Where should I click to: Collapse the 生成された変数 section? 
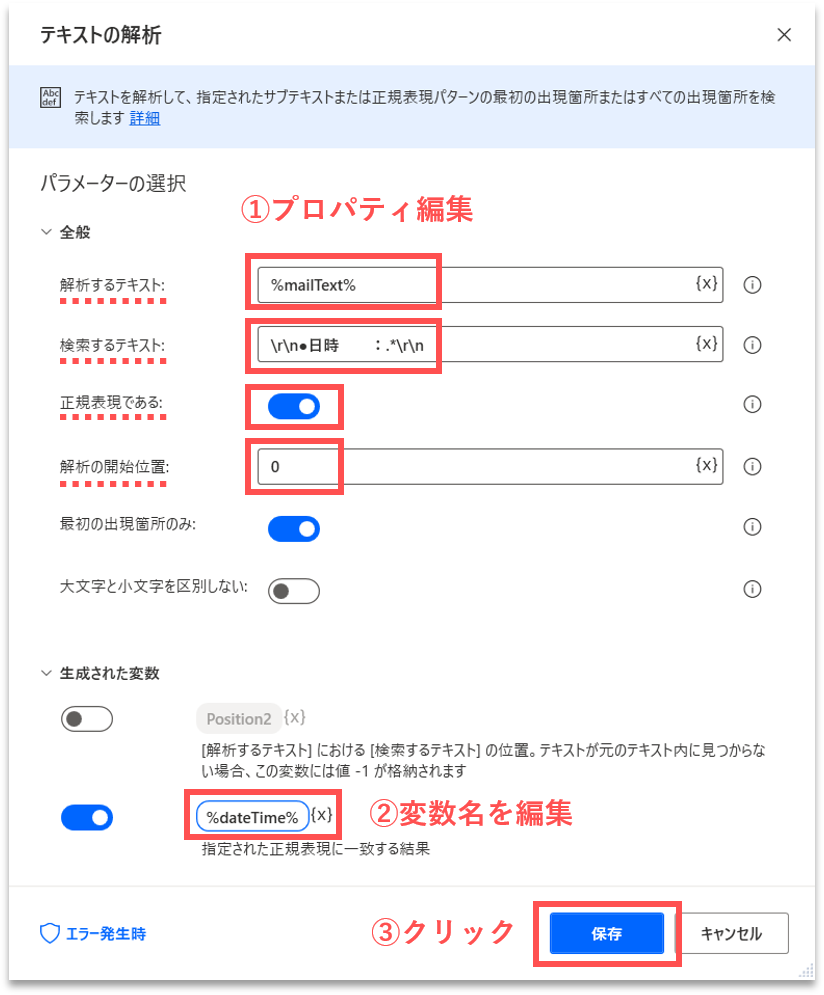tap(46, 673)
